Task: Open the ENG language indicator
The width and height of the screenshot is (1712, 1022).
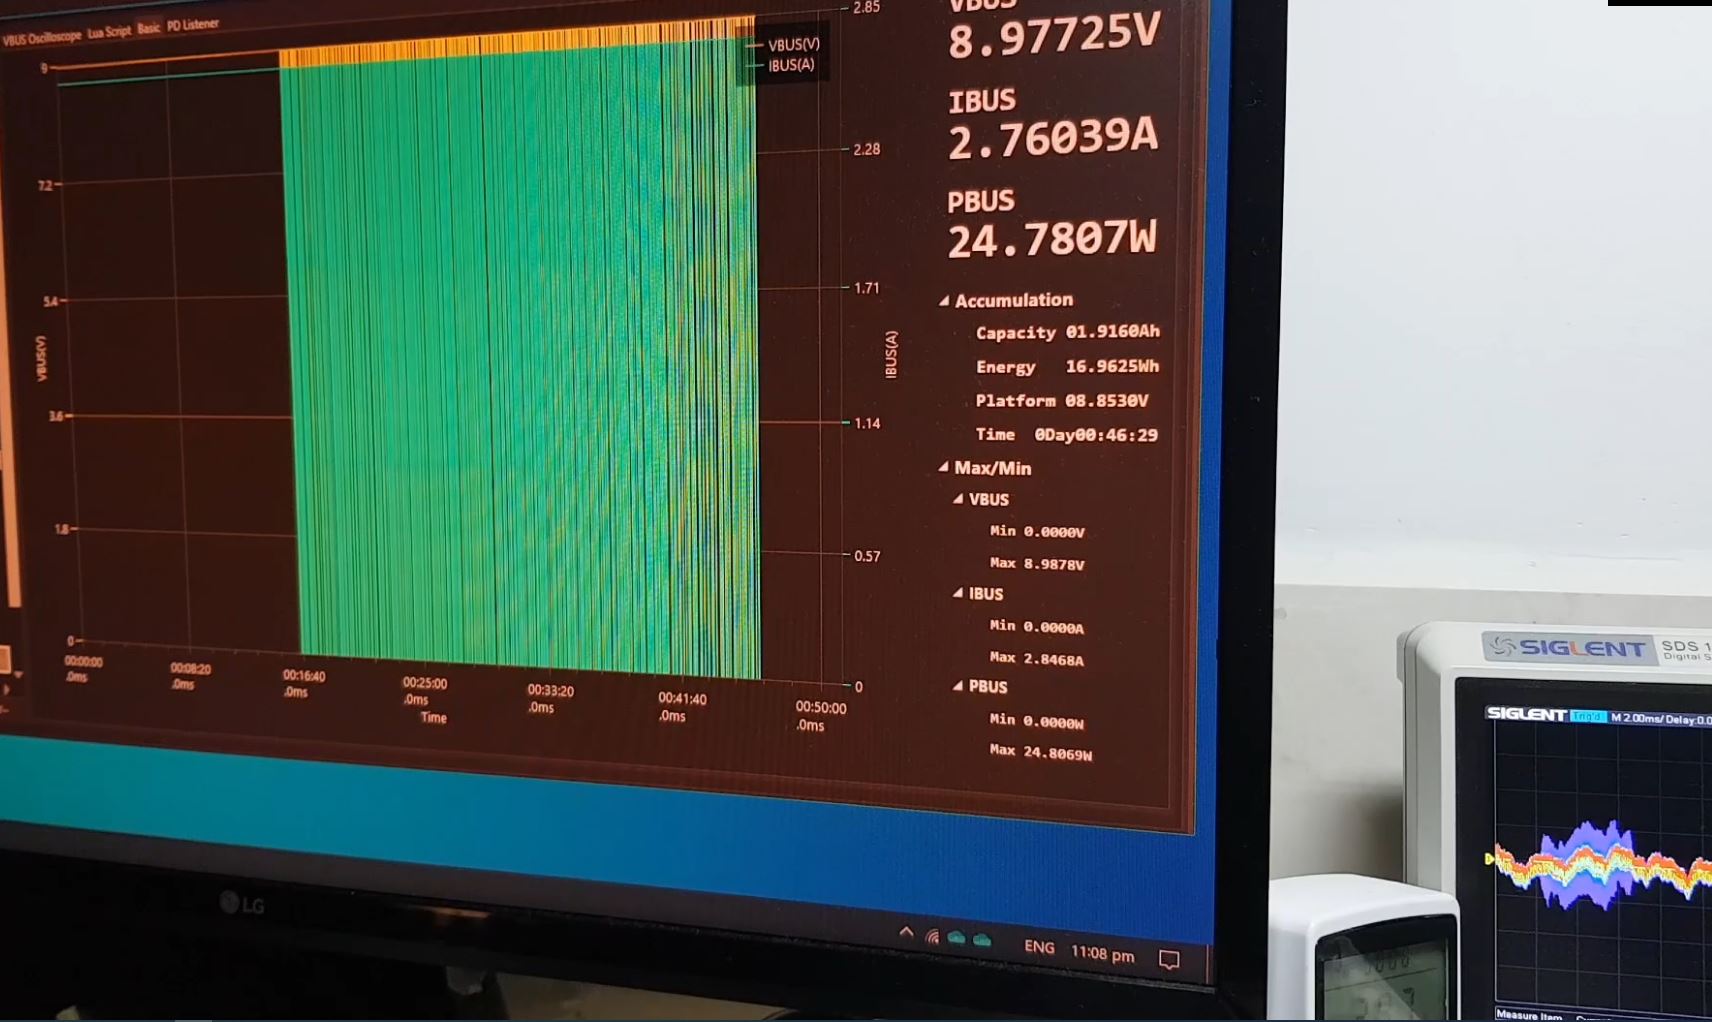Action: tap(1039, 947)
